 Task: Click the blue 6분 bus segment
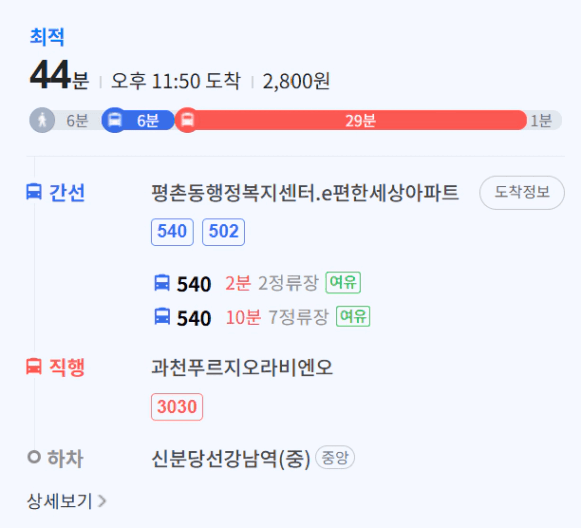(x=138, y=120)
